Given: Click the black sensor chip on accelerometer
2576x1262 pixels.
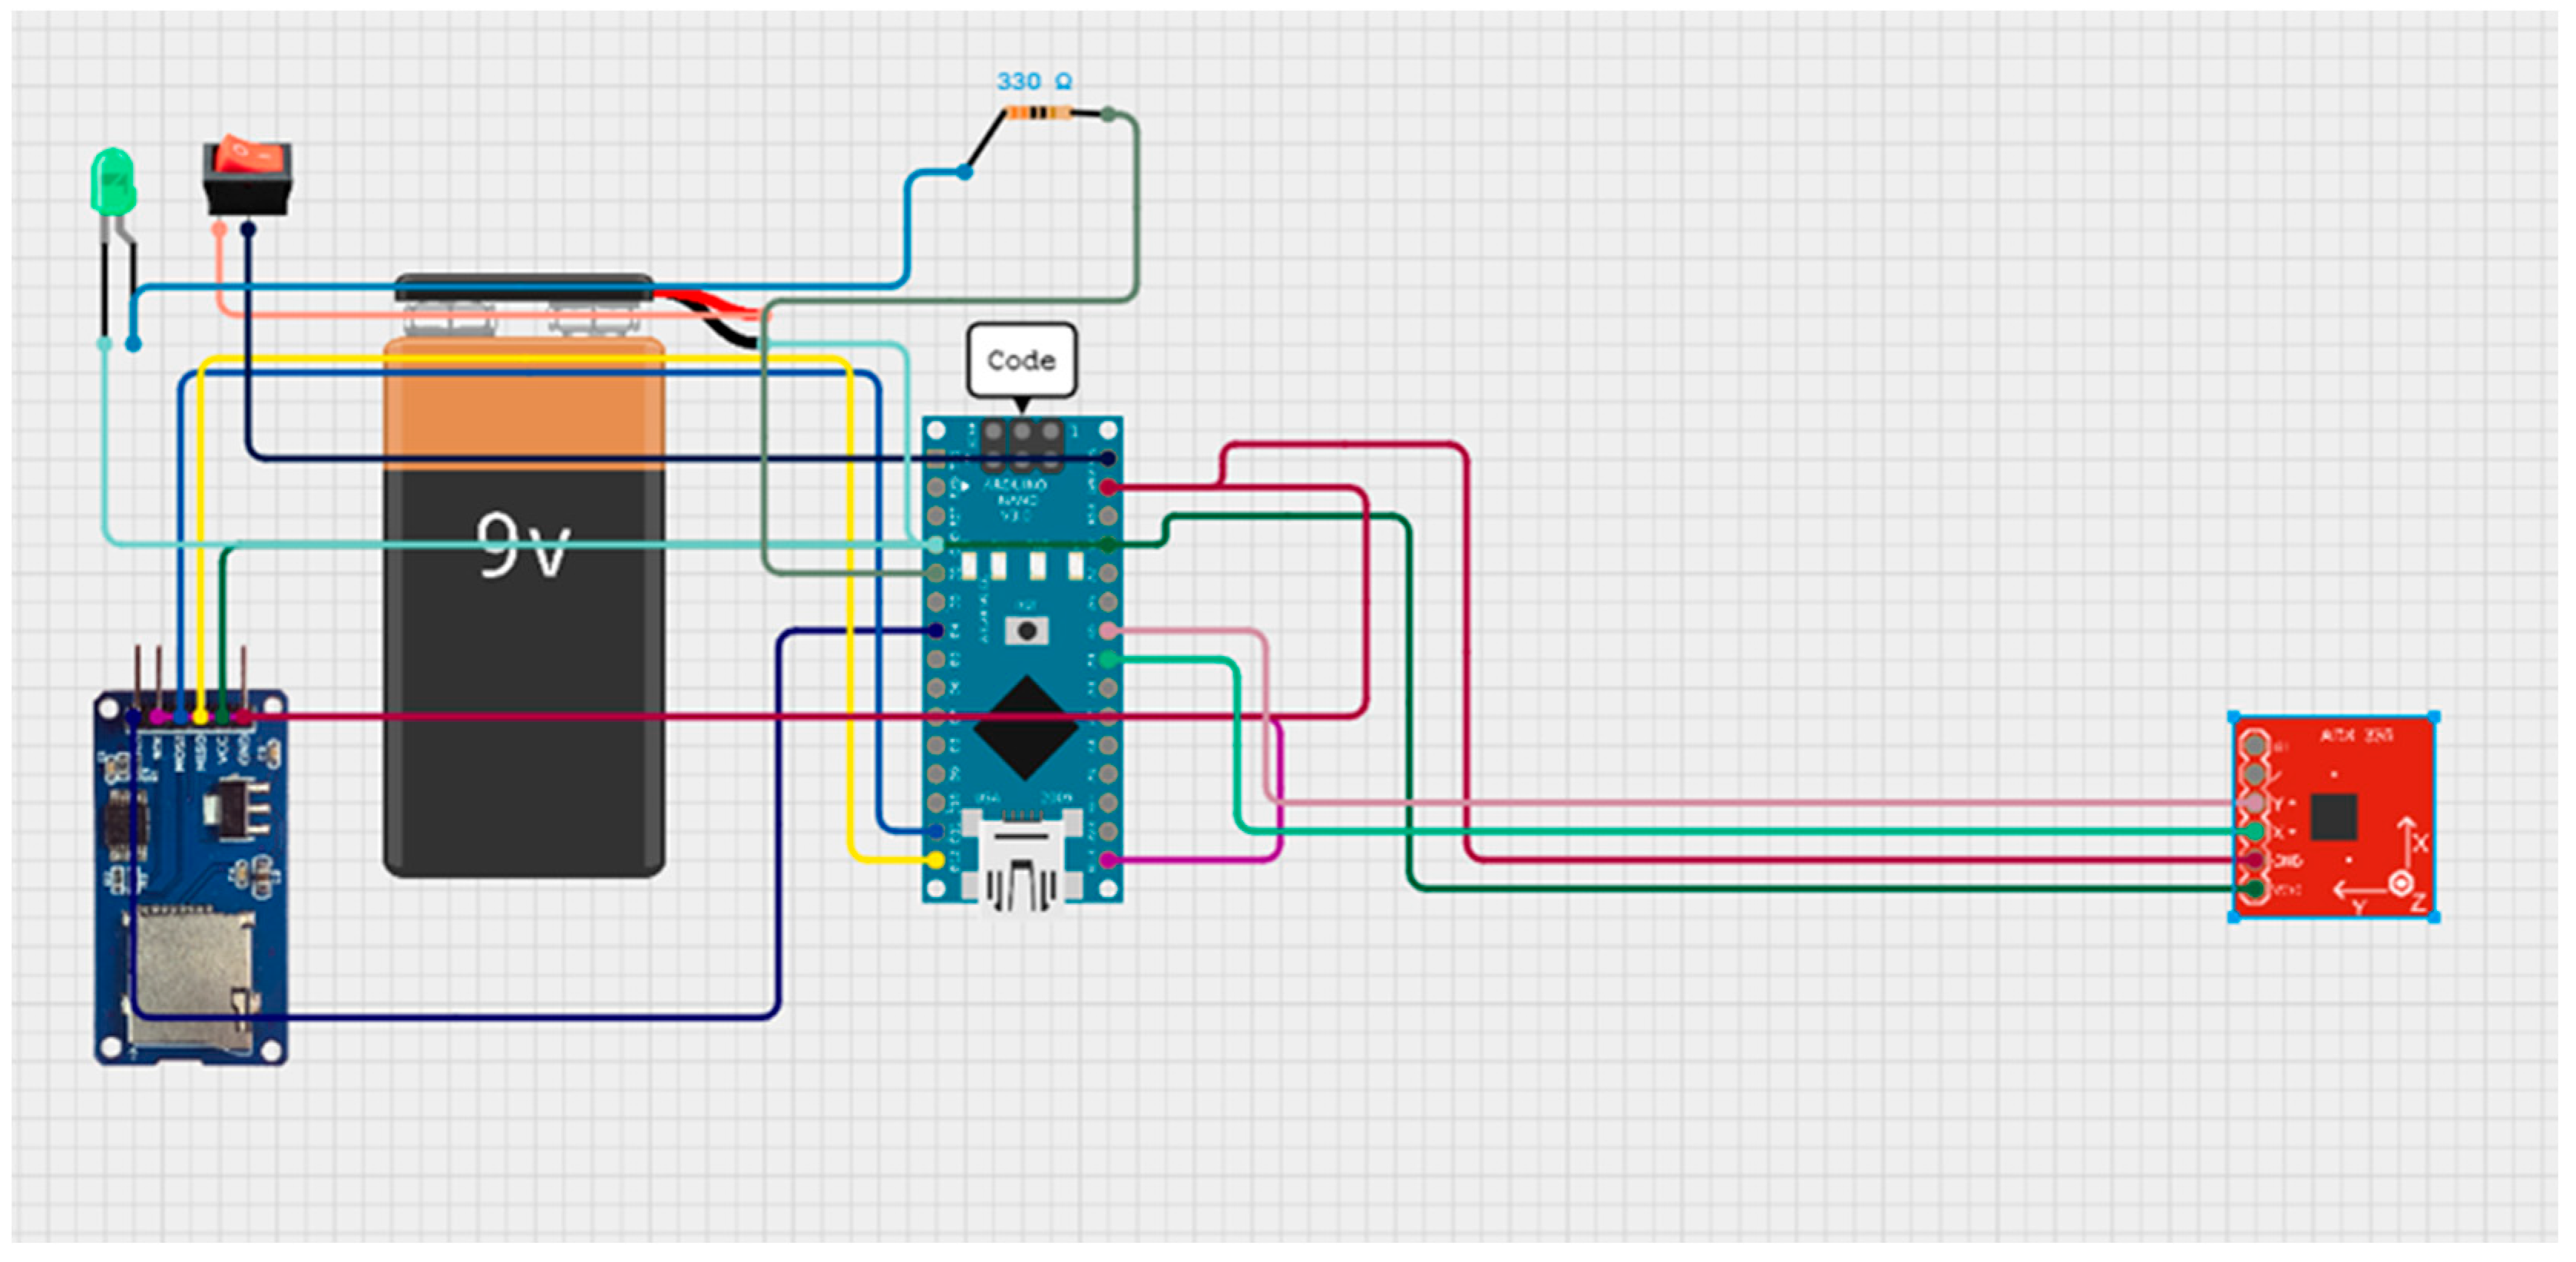Looking at the screenshot, I should (2334, 817).
